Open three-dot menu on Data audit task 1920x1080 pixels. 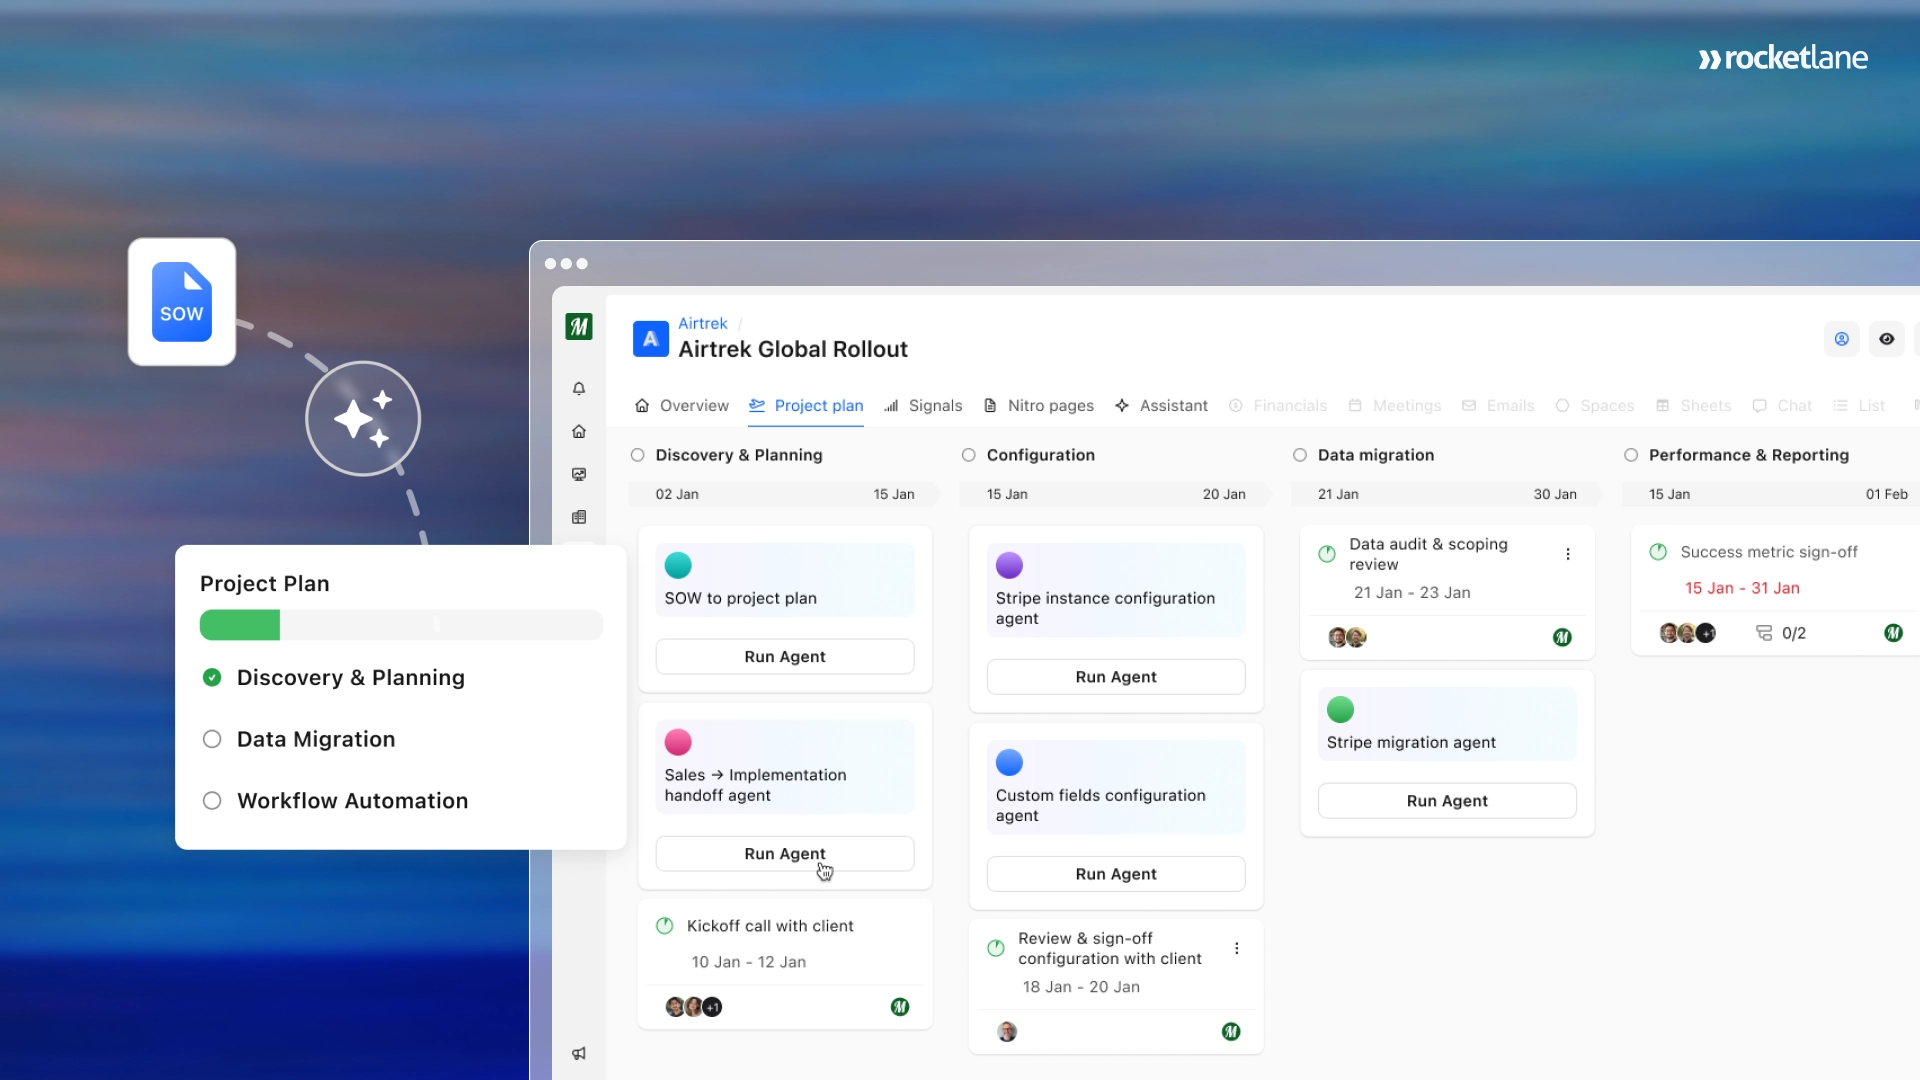coord(1568,554)
